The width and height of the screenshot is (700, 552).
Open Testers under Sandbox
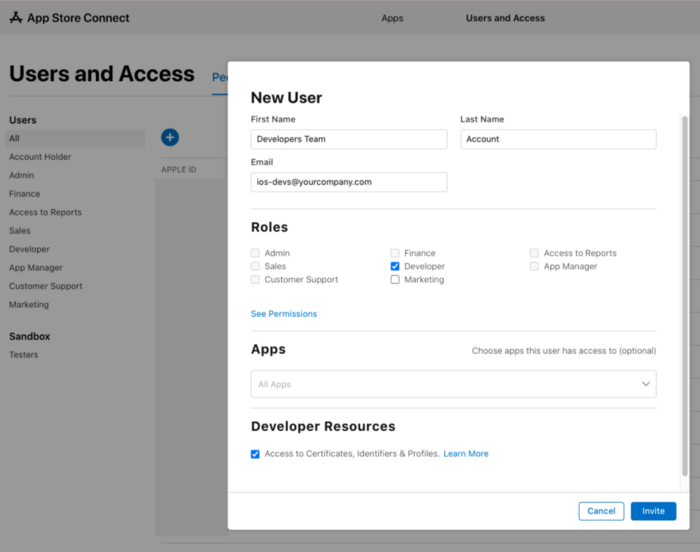(x=25, y=355)
